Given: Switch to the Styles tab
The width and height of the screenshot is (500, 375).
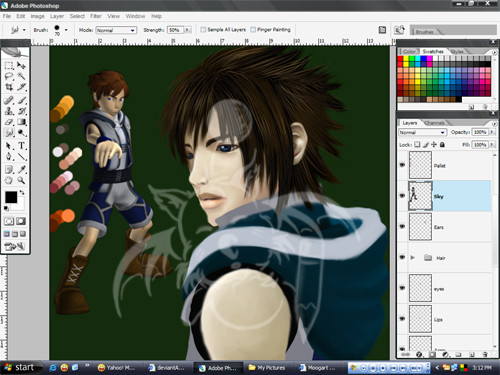Looking at the screenshot, I should coord(457,51).
